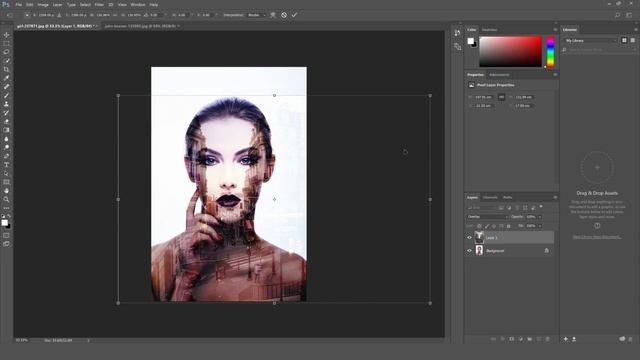Open the Color panel flyout menu
Viewport: 640px width, 360px height.
pos(555,30)
